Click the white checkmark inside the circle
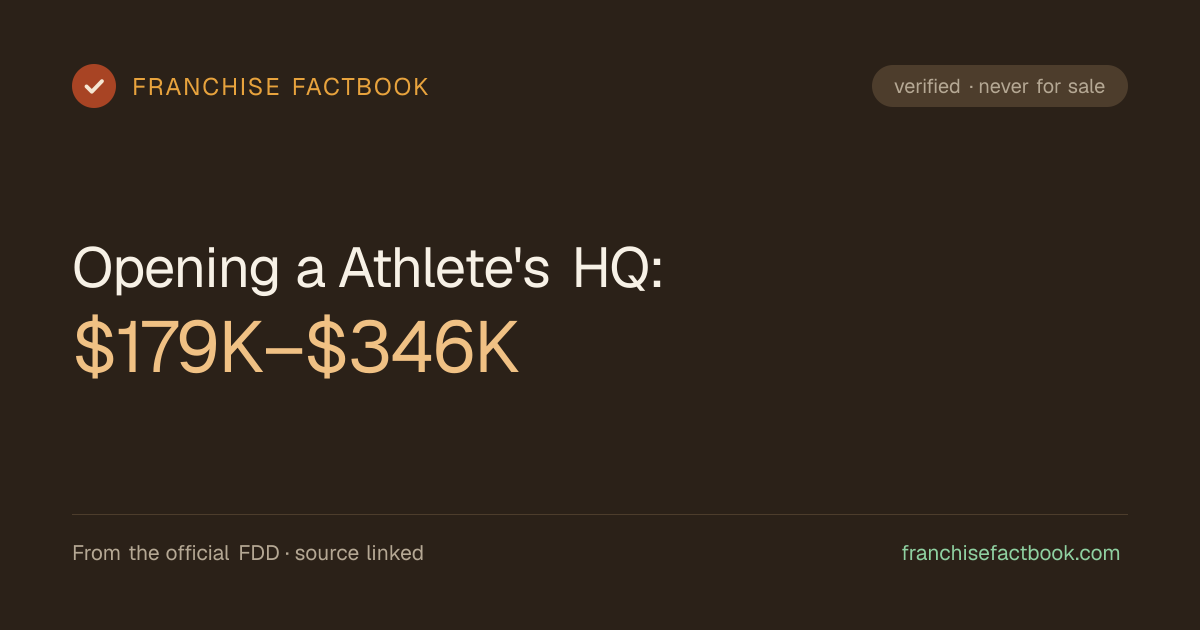Viewport: 1200px width, 630px height. 94,86
